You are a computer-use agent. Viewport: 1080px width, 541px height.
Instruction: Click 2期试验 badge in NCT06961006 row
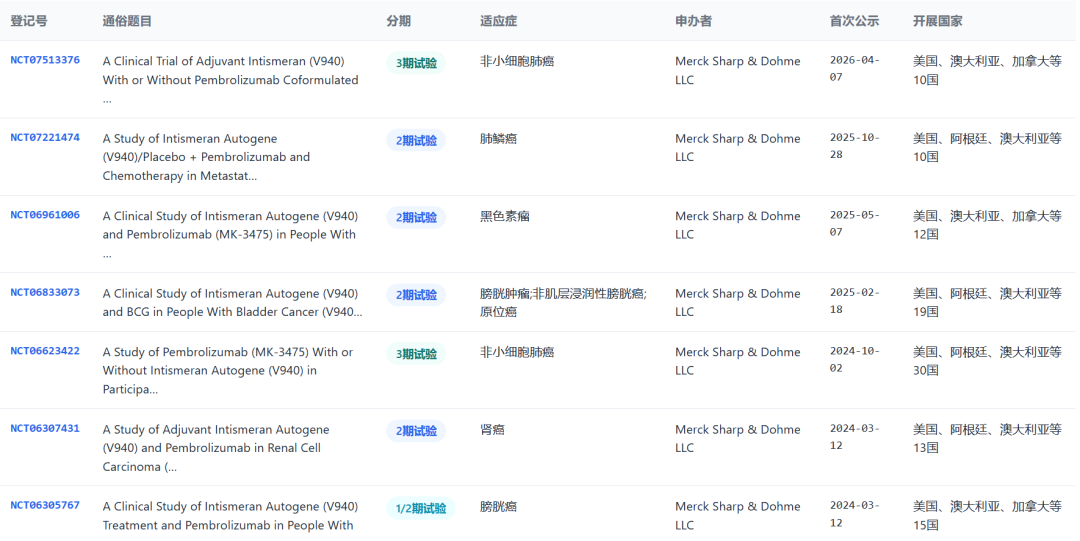416,218
